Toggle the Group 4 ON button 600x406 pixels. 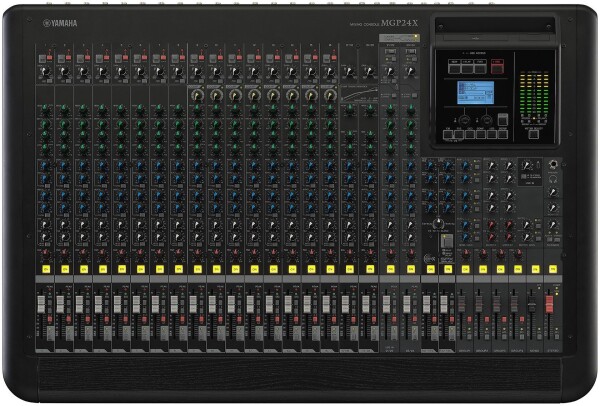pos(518,269)
